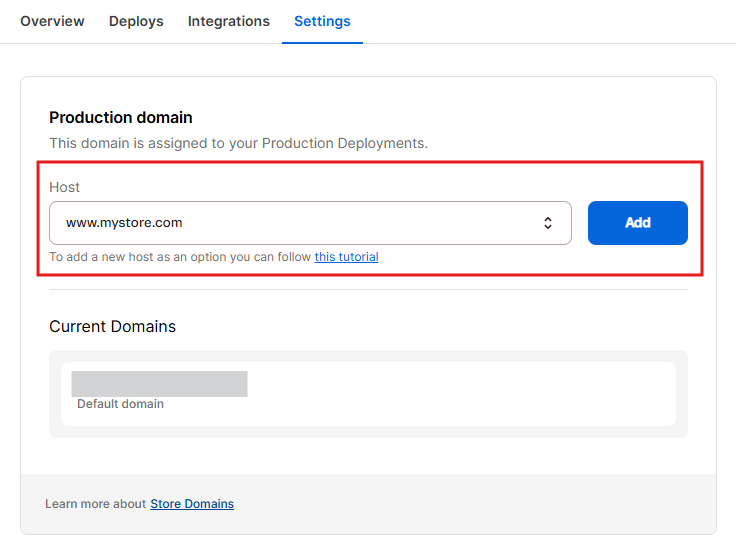This screenshot has height=553, width=736.
Task: Follow the Store Domains link
Action: (x=192, y=504)
